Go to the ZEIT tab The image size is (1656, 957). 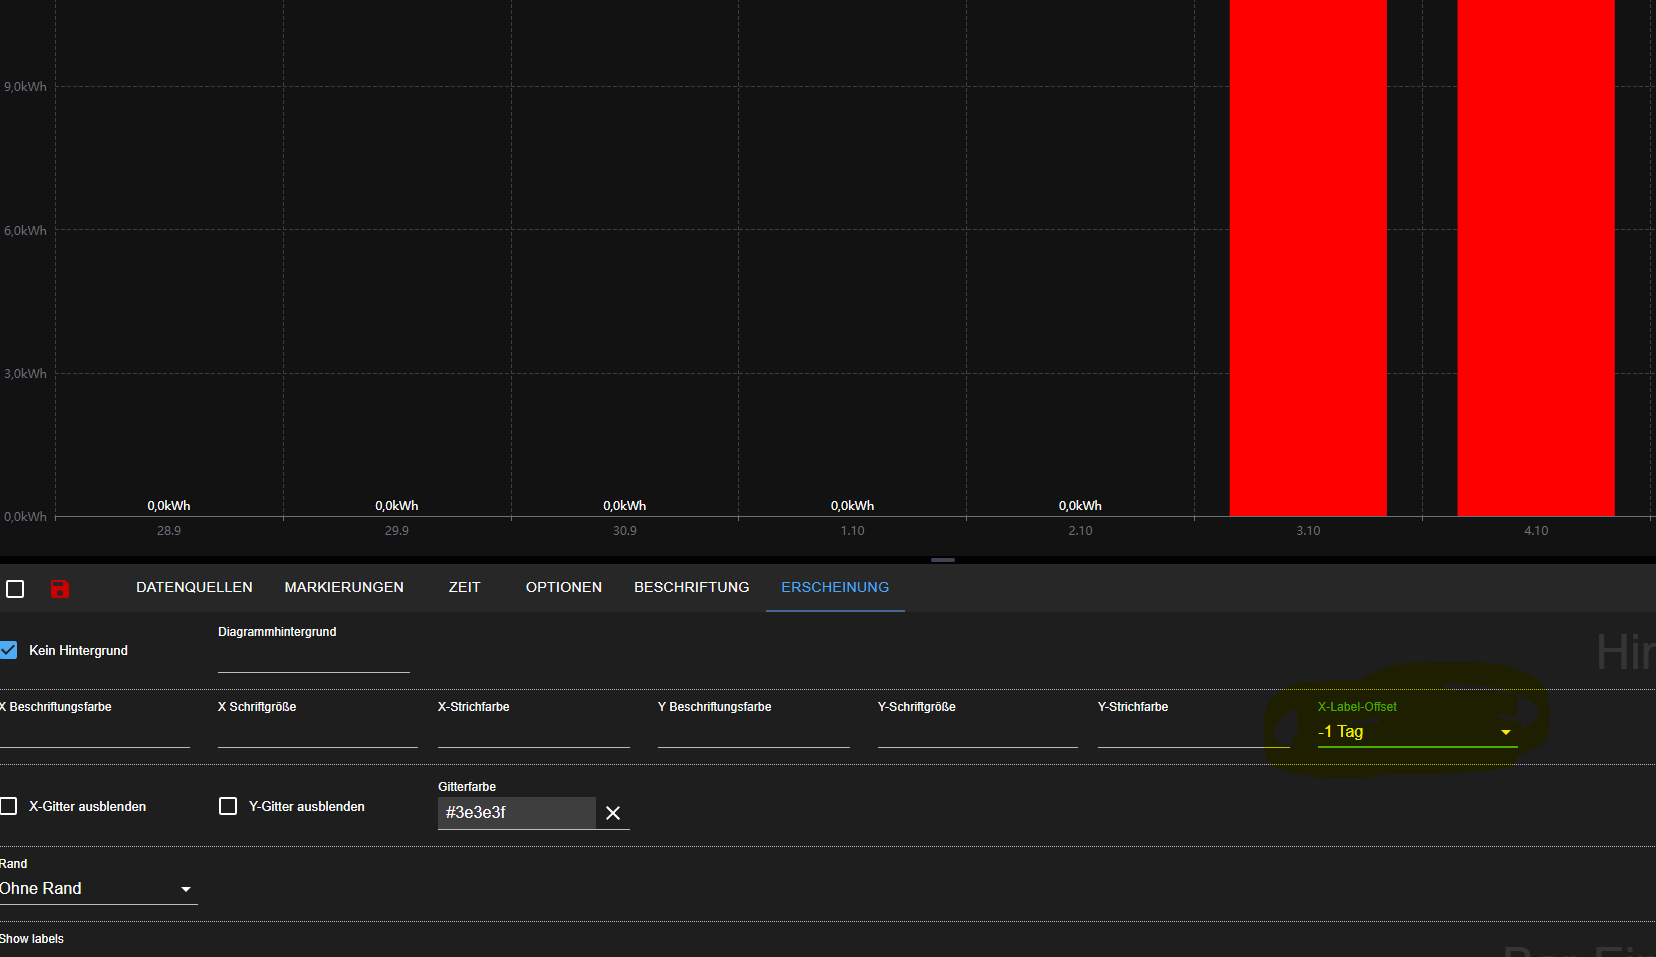pos(464,587)
